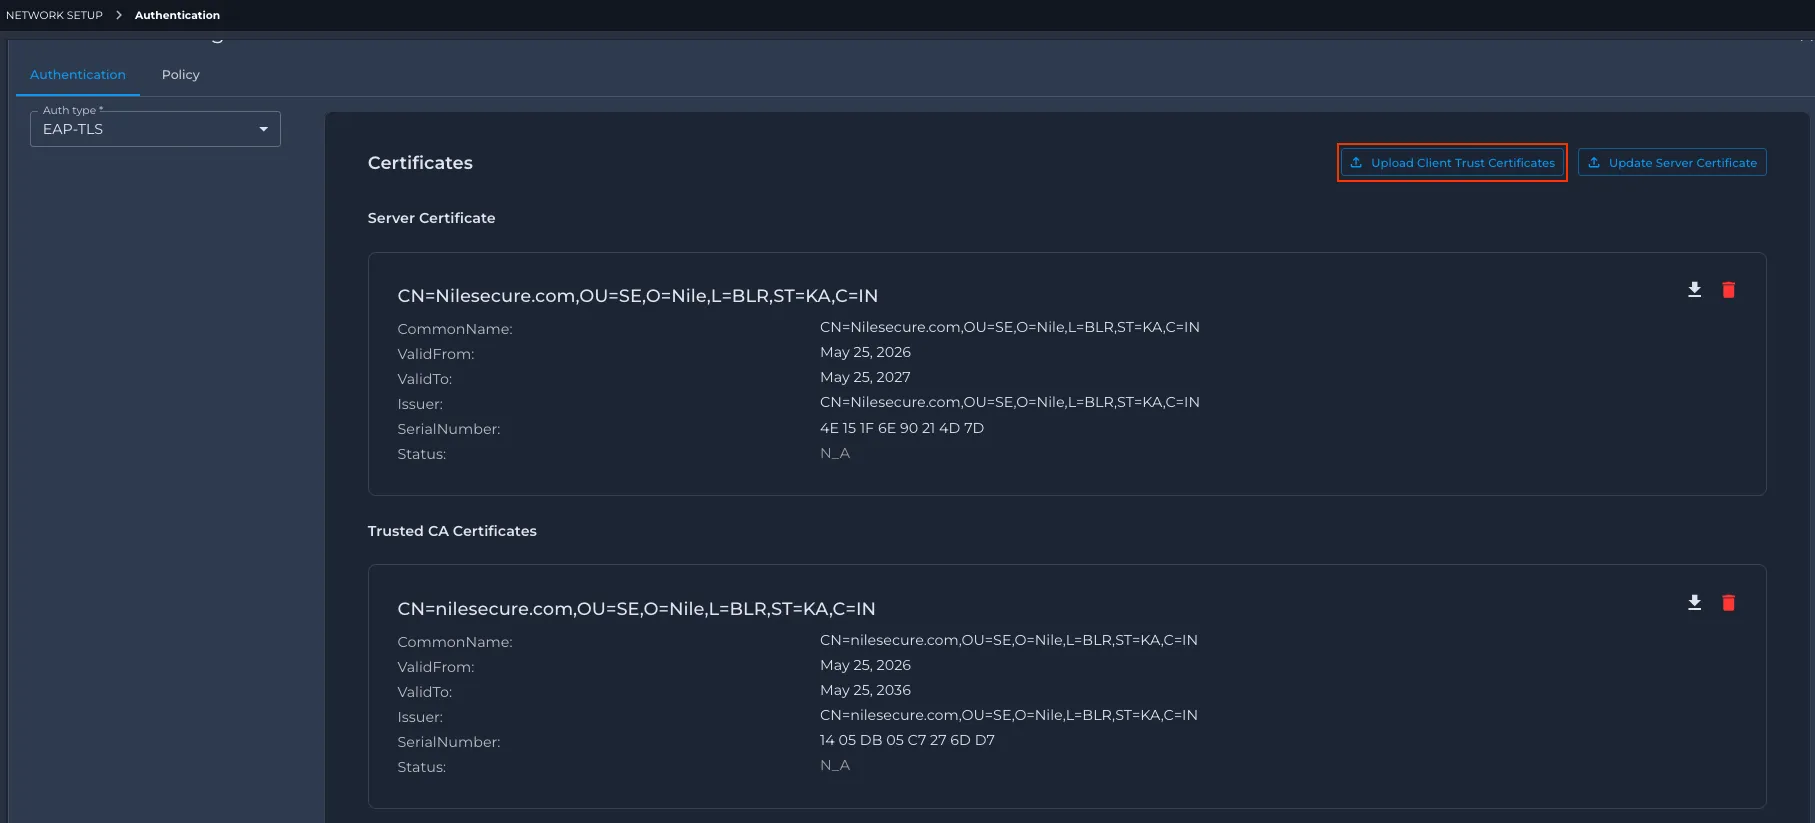Click the Authentication breadcrumb item
The width and height of the screenshot is (1815, 823).
click(177, 15)
